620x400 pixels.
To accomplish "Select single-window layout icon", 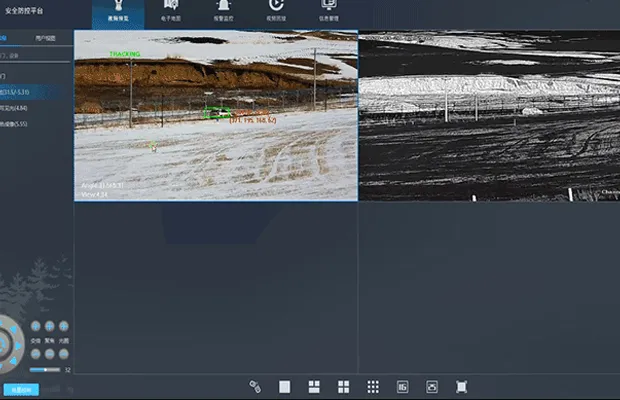I will [x=284, y=386].
